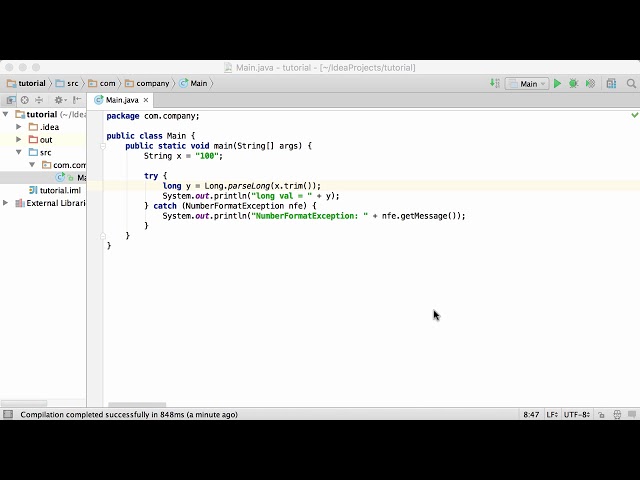Open event log speech bubble

(632, 414)
